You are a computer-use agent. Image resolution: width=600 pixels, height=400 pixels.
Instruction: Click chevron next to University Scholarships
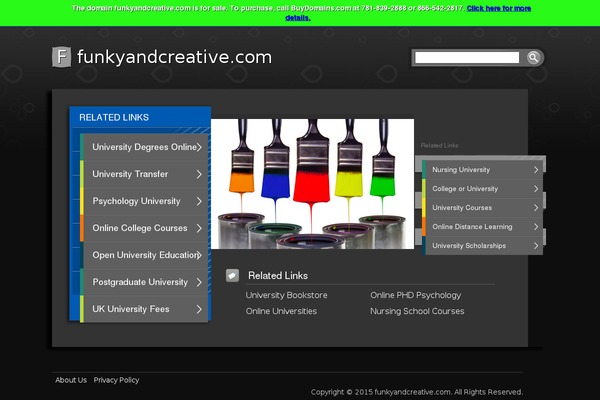536,246
